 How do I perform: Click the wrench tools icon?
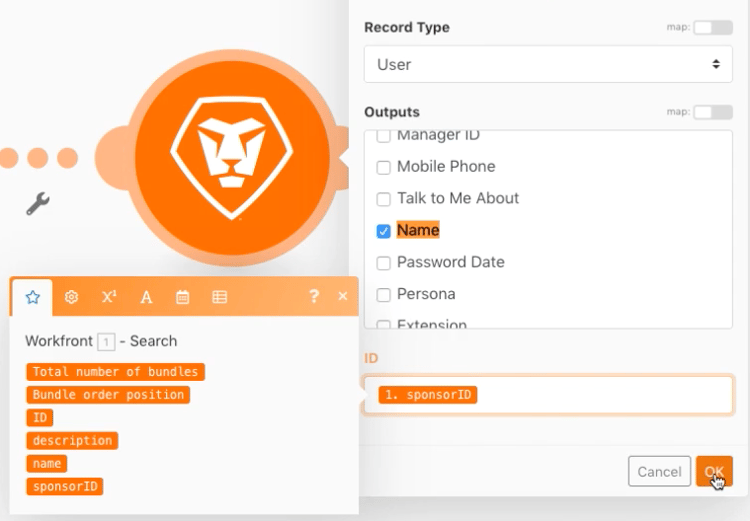38,203
